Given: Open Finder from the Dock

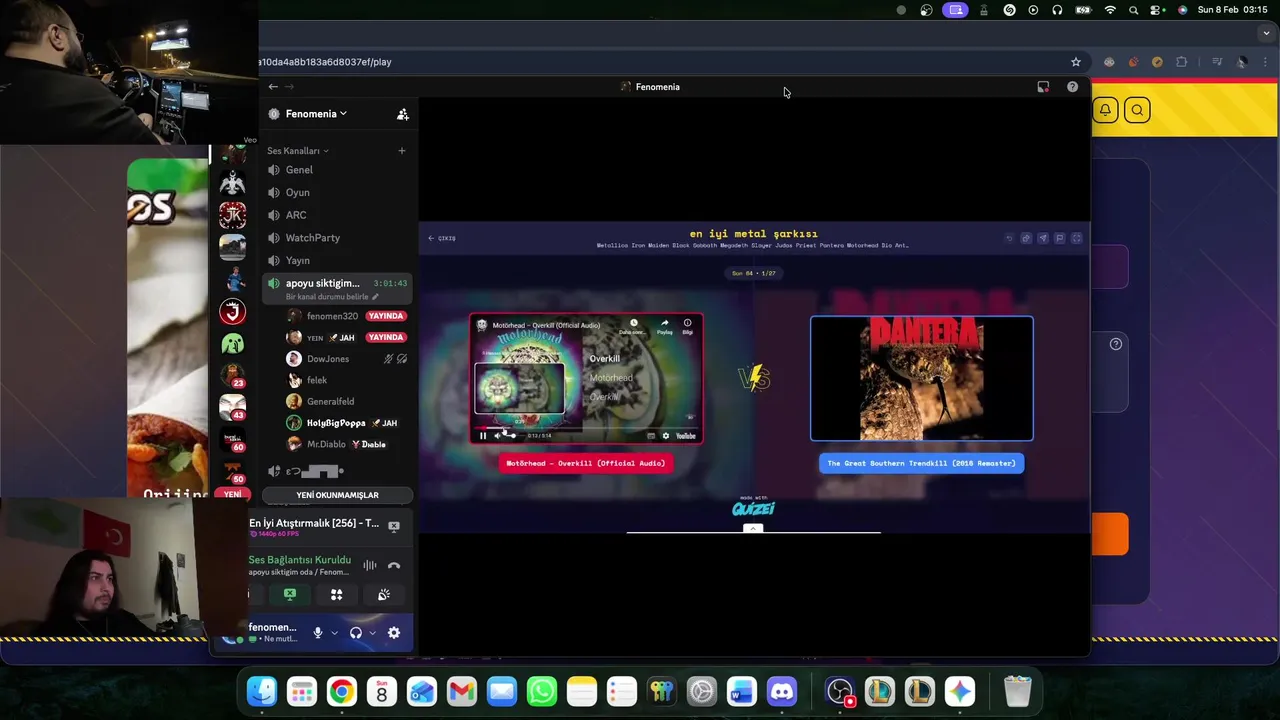Looking at the screenshot, I should coord(262,691).
